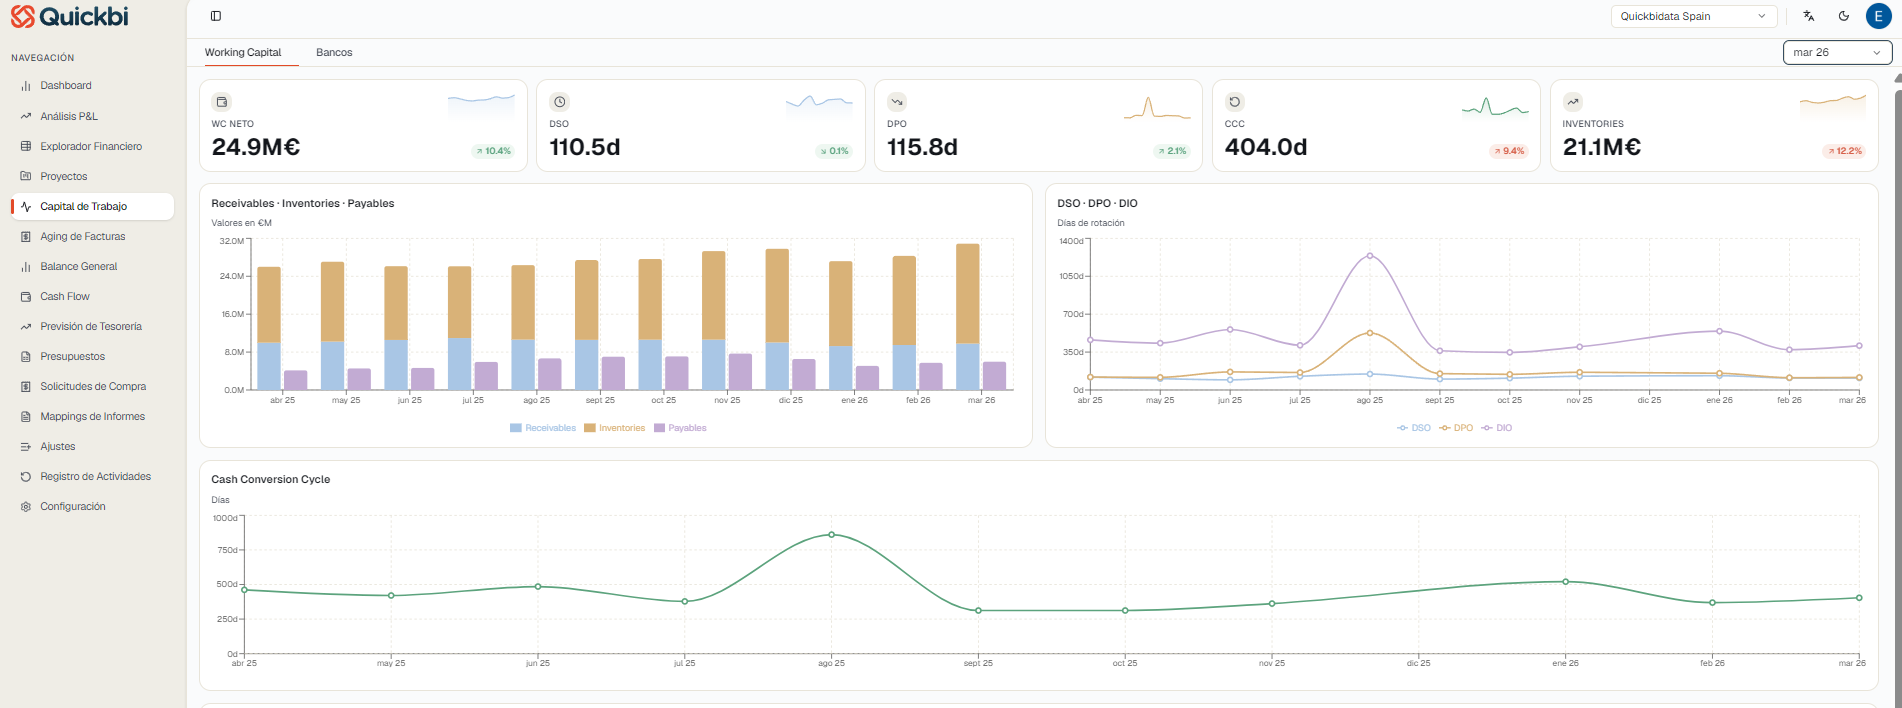Open the mar 26 period dropdown
This screenshot has width=1902, height=708.
click(x=1837, y=52)
